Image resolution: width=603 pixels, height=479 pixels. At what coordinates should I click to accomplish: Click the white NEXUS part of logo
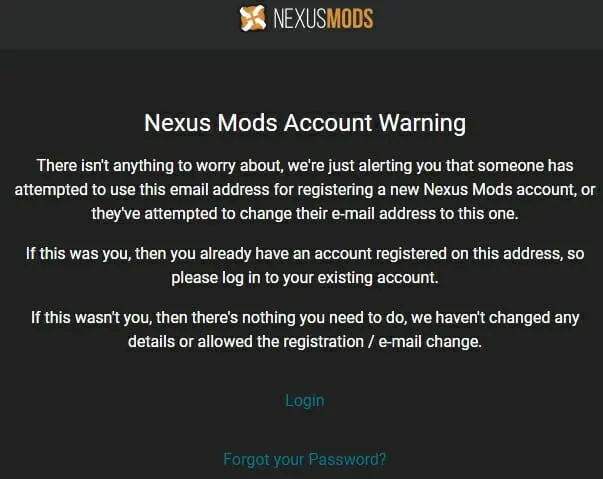tap(299, 18)
